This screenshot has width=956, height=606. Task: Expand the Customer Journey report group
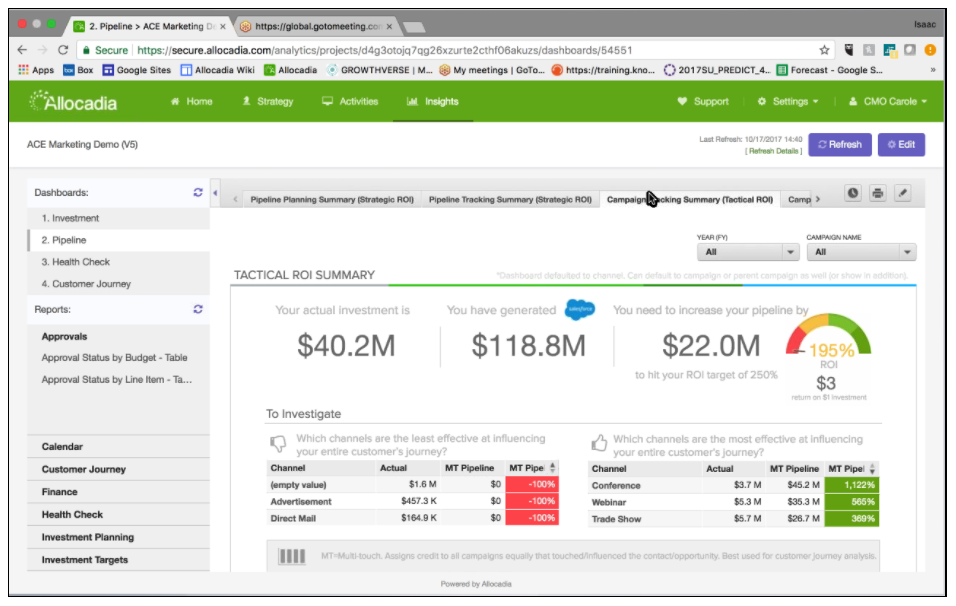119,469
